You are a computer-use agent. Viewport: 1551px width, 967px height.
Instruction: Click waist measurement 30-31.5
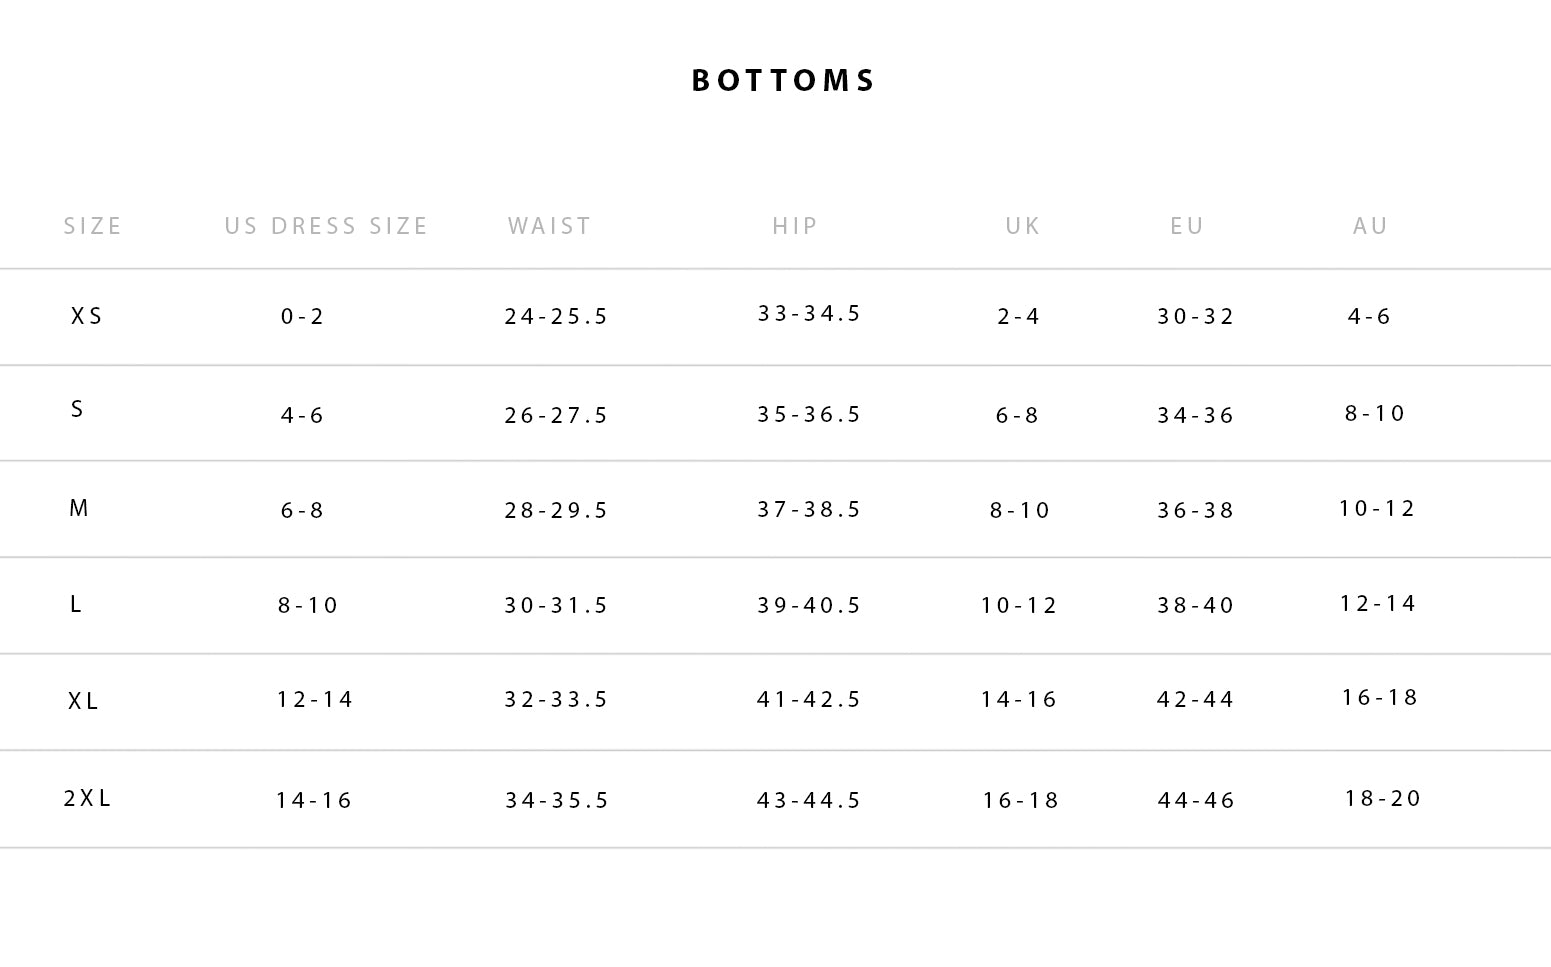coord(556,606)
